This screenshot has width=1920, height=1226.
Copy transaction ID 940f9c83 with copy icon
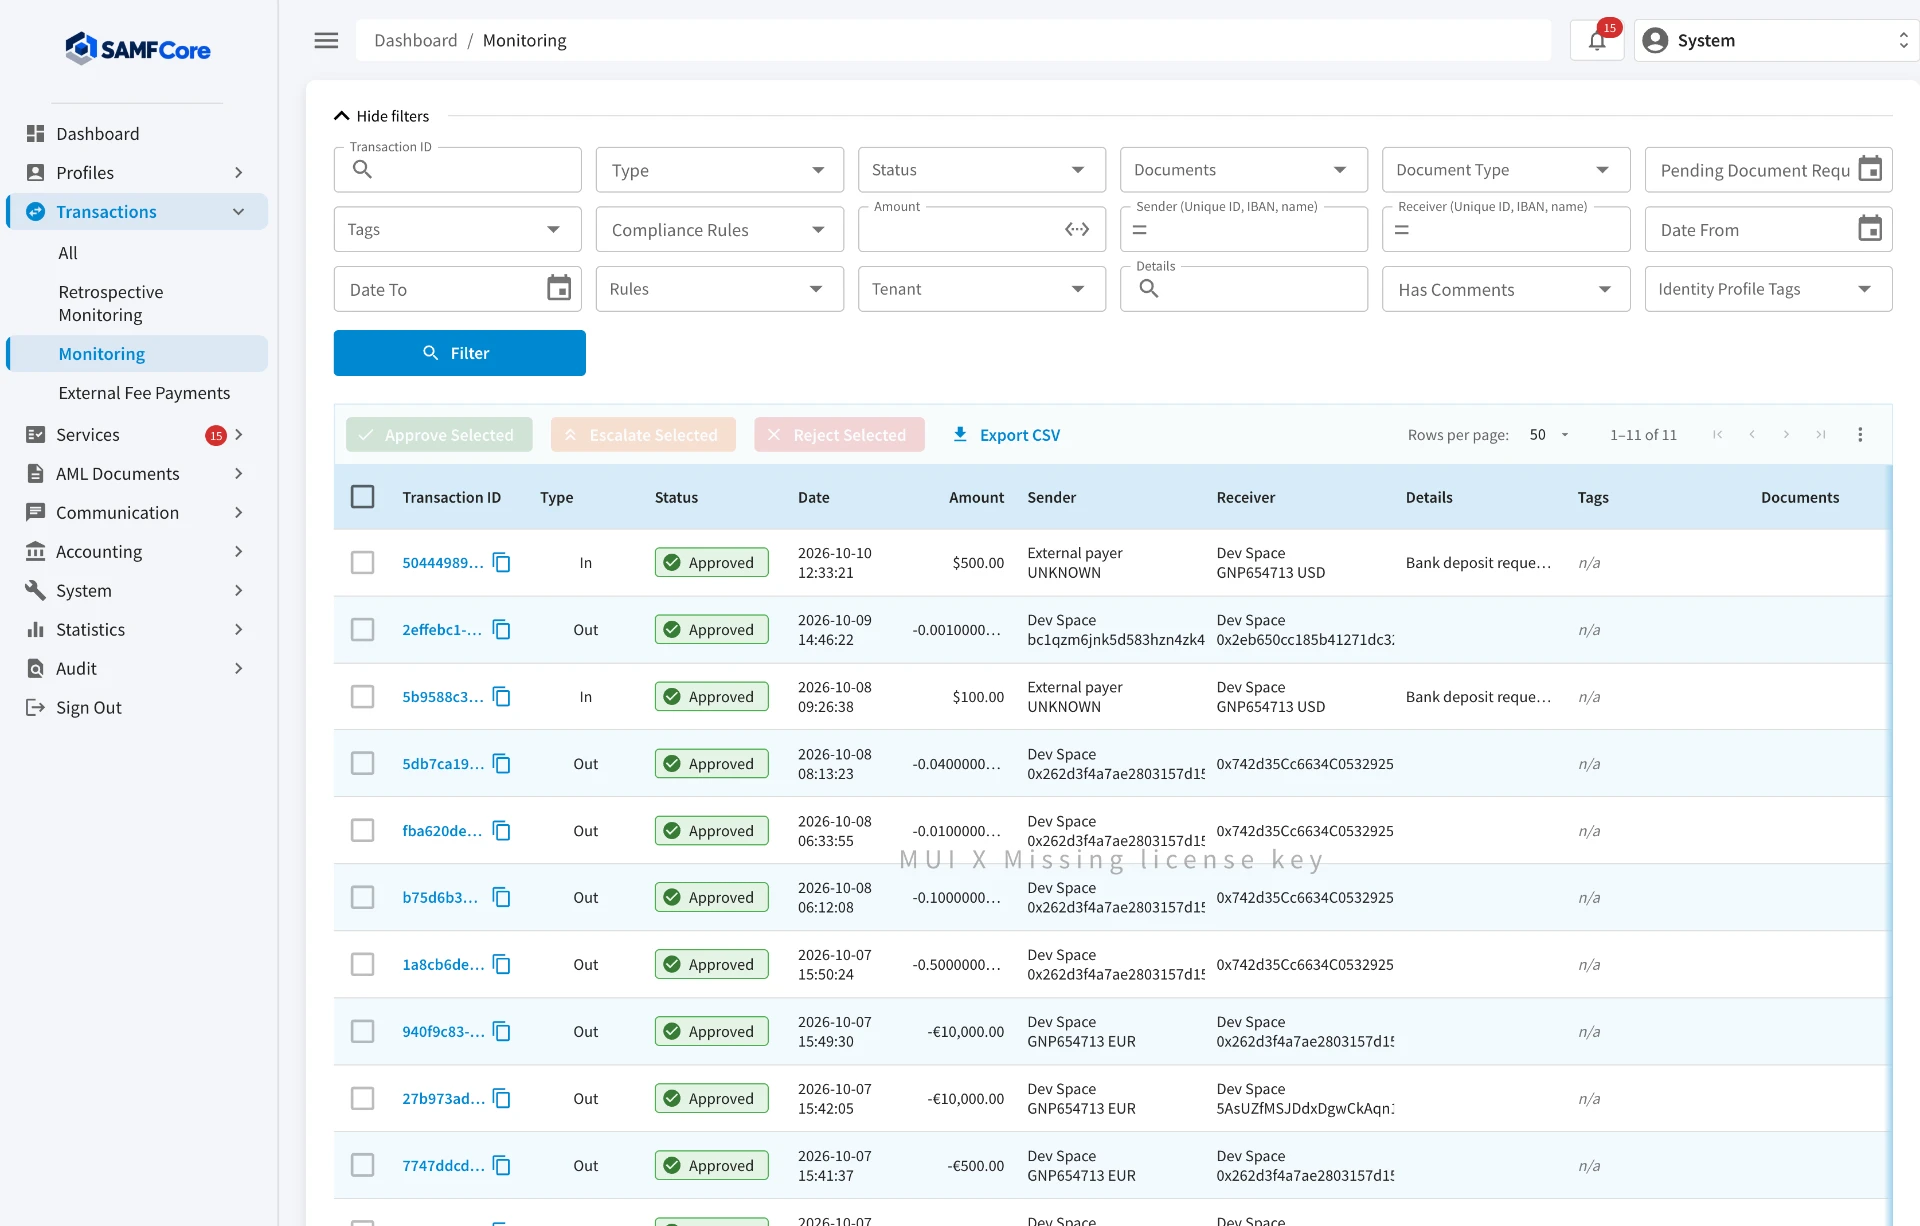[502, 1032]
